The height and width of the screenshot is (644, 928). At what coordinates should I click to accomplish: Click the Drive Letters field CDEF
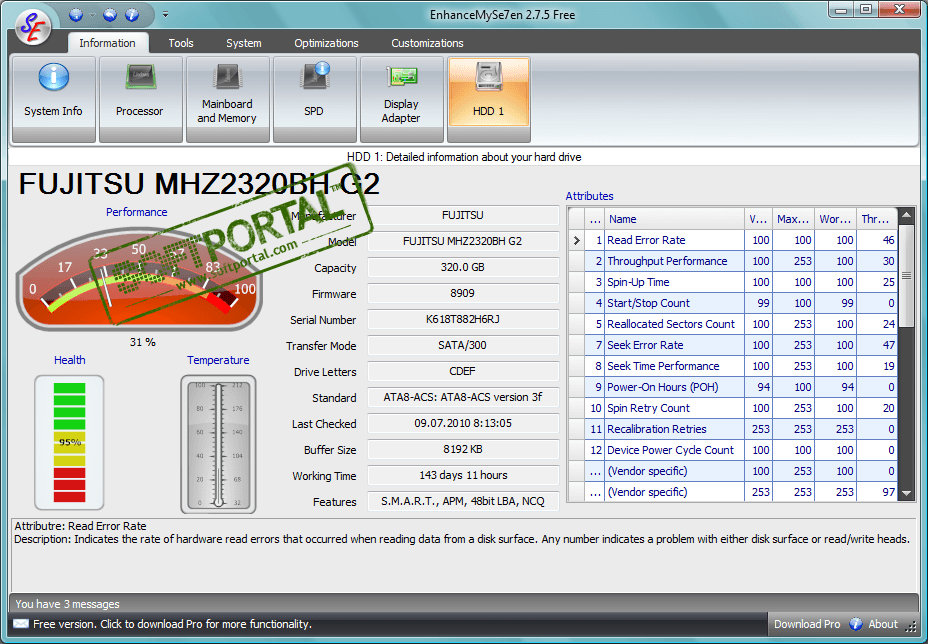coord(463,372)
